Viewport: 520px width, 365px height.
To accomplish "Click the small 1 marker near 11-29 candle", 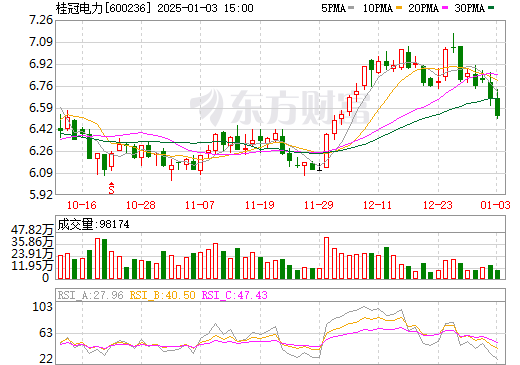I will 319,167.
